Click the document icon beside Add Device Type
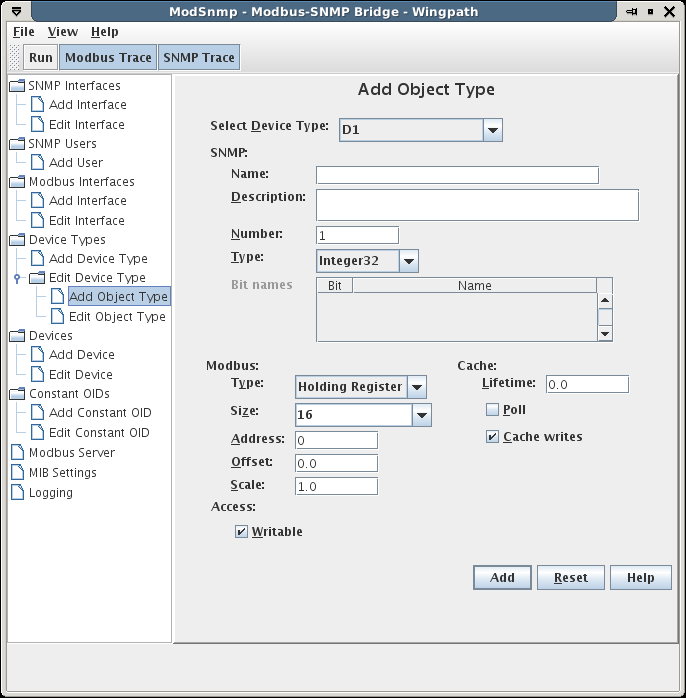This screenshot has height=698, width=686. [37, 259]
